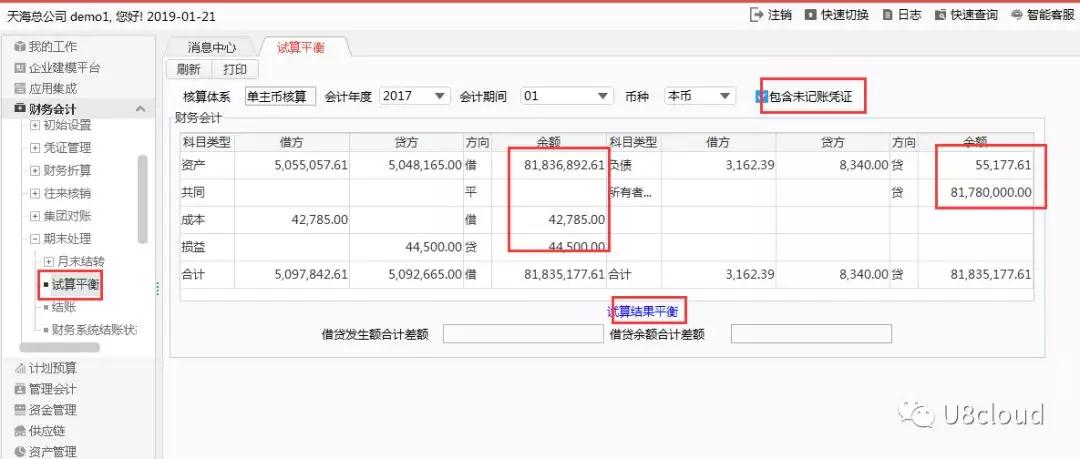The width and height of the screenshot is (1080, 459).
Task: Click the 资金管理 sidebar icon
Action: [x=20, y=410]
